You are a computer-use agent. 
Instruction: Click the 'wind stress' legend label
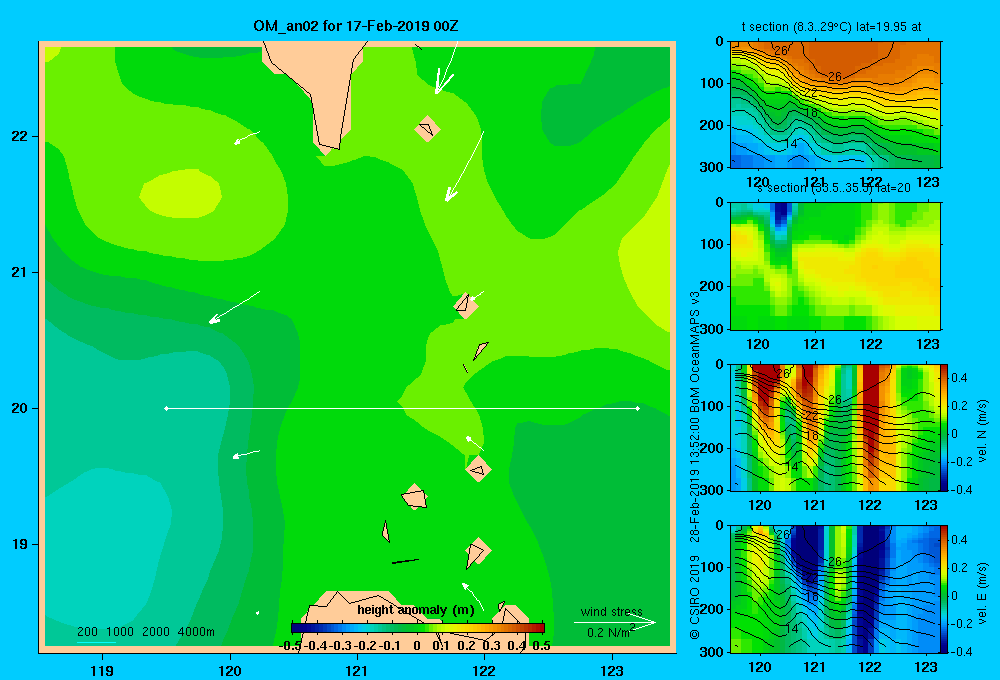[x=612, y=611]
